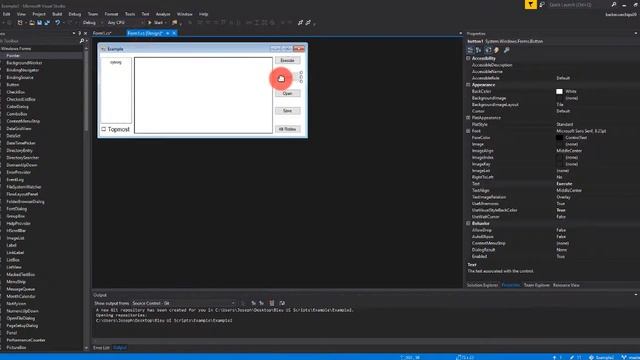Open the View menu
This screenshot has width=640, height=360.
pos(21,14)
